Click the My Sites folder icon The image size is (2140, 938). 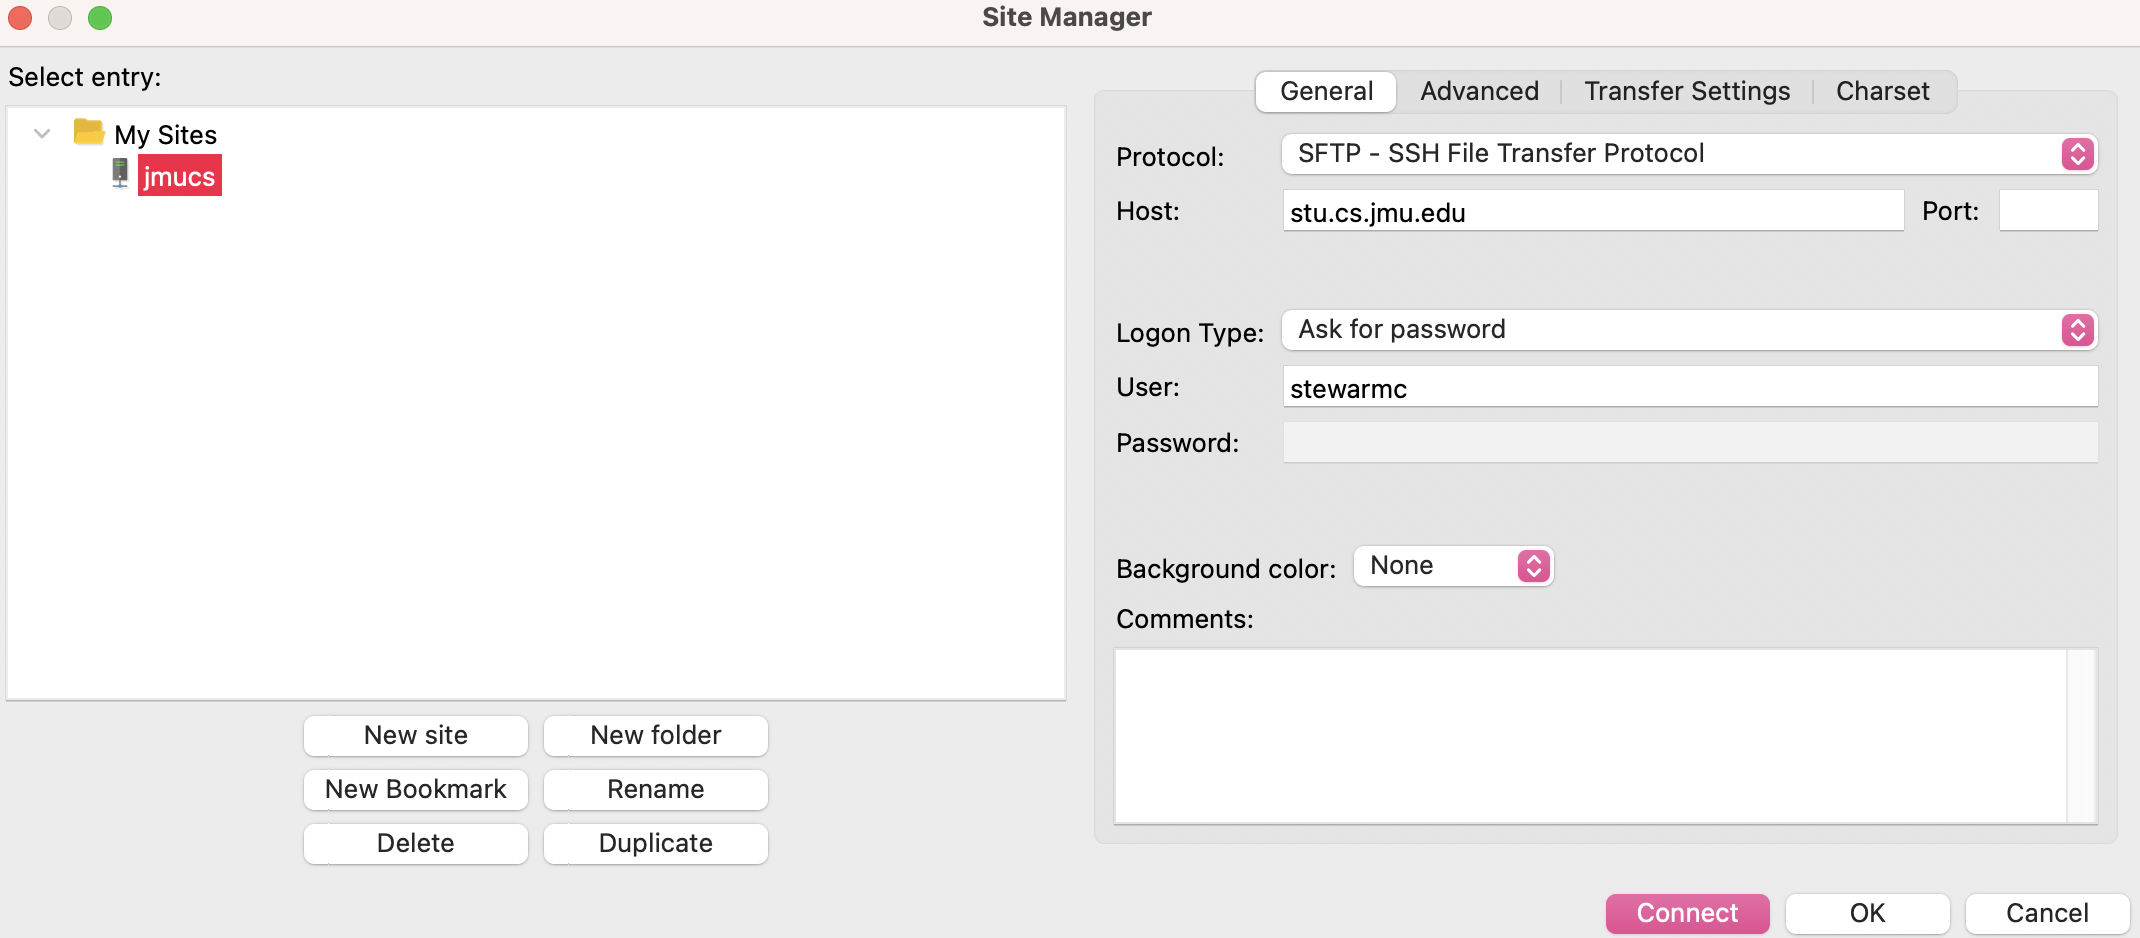pos(88,133)
